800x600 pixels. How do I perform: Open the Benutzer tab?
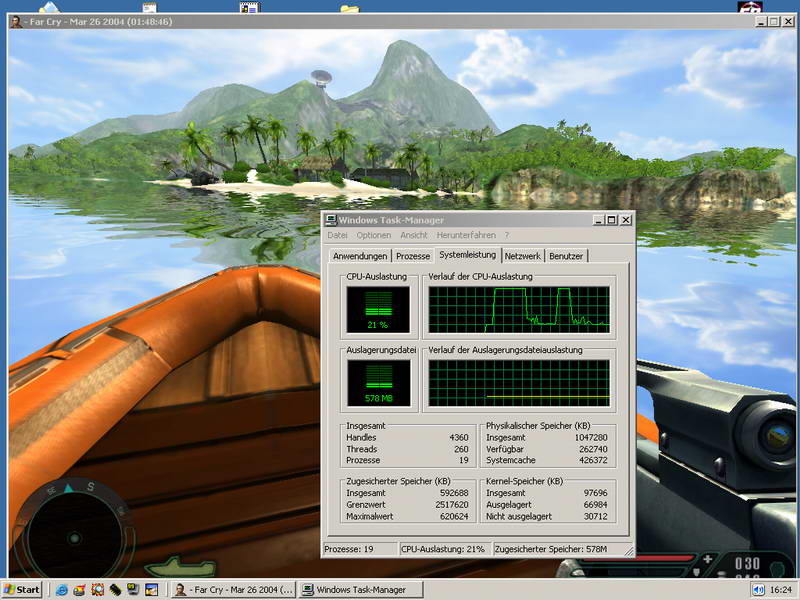pyautogui.click(x=566, y=256)
